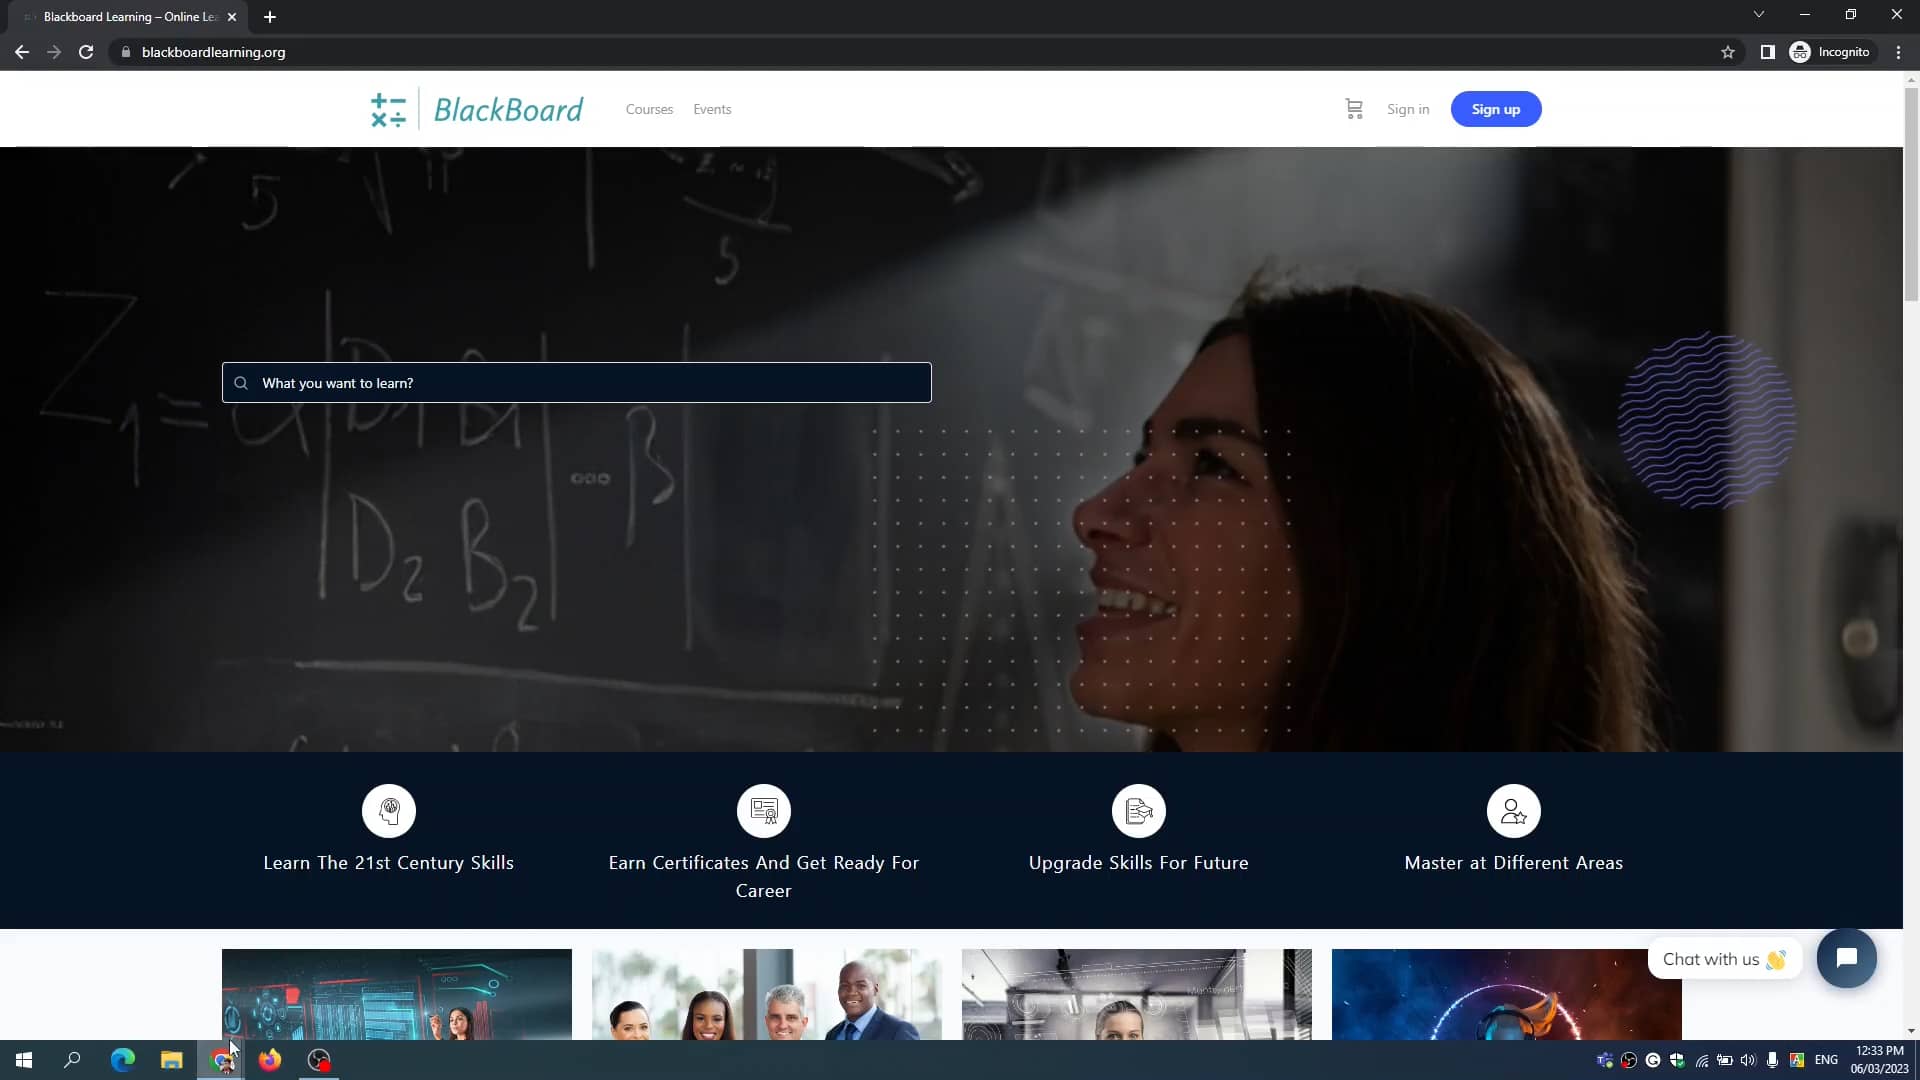1920x1080 pixels.
Task: Click the Learn 21st Century Skills icon
Action: [x=388, y=810]
